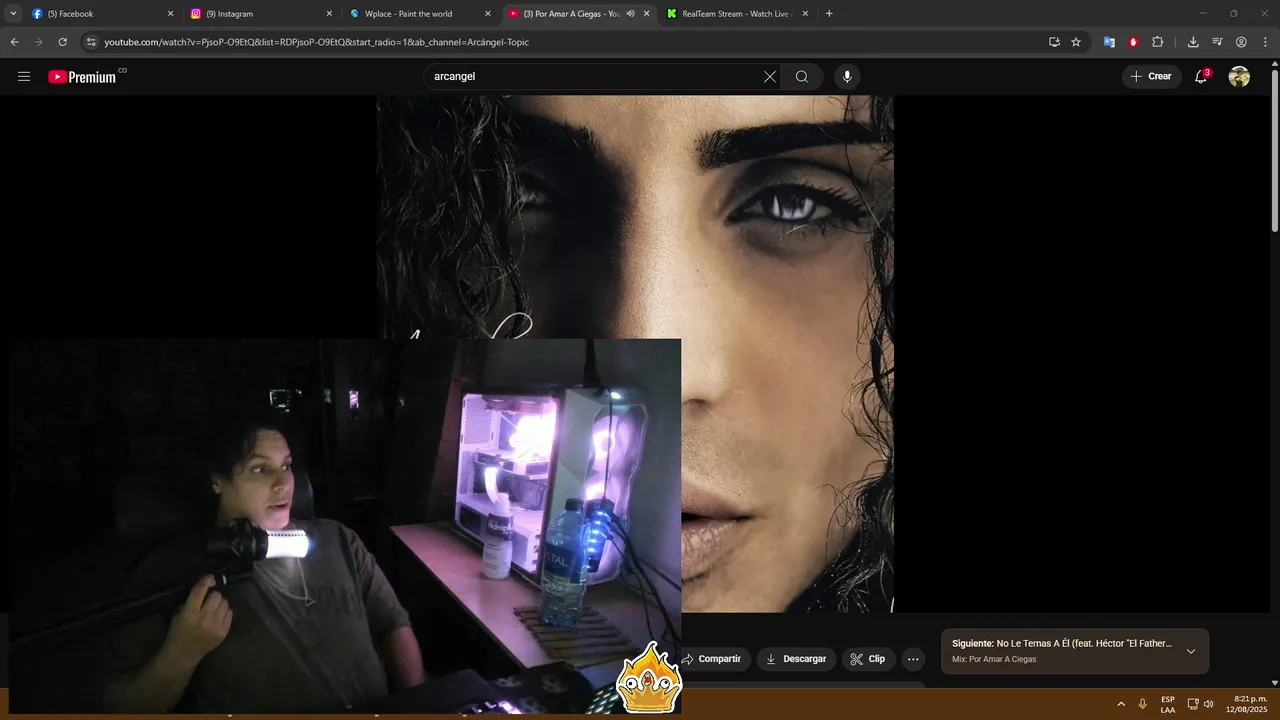Install app icon in address bar

[1054, 42]
